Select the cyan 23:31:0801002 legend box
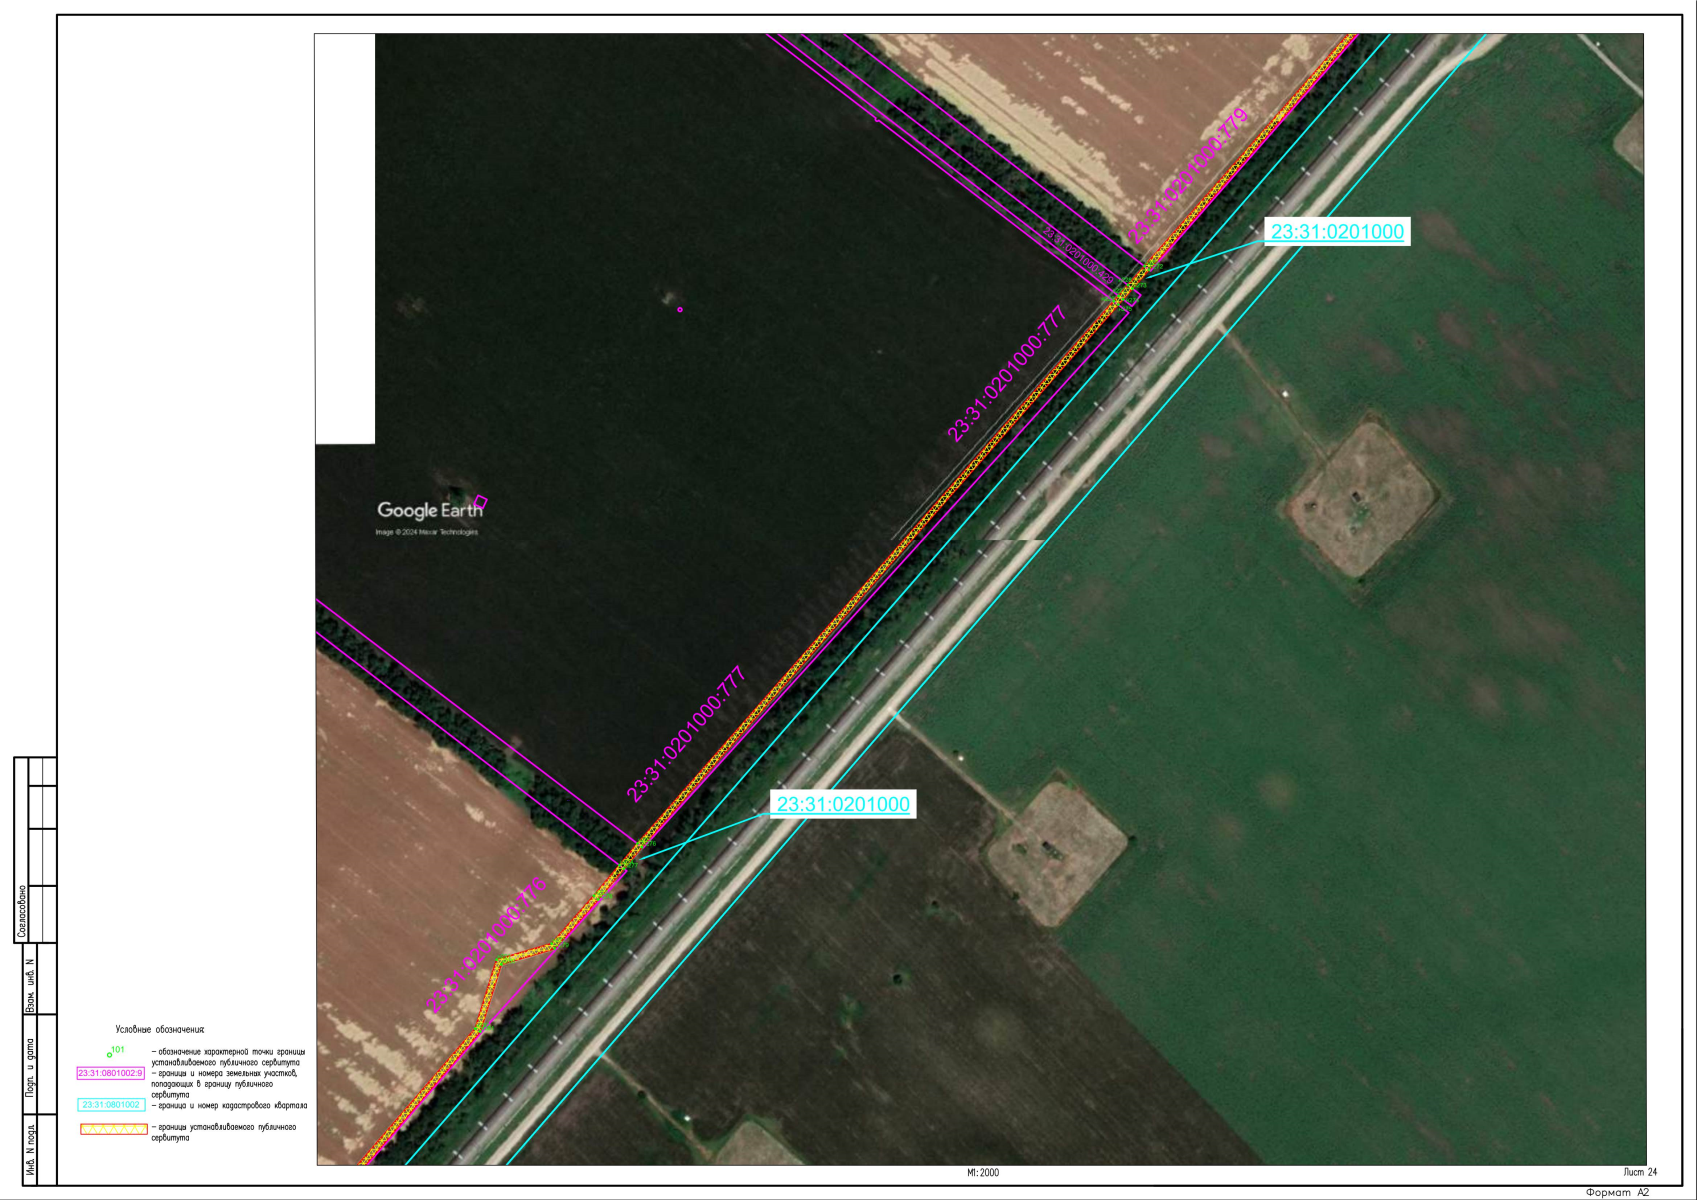 [x=111, y=1105]
